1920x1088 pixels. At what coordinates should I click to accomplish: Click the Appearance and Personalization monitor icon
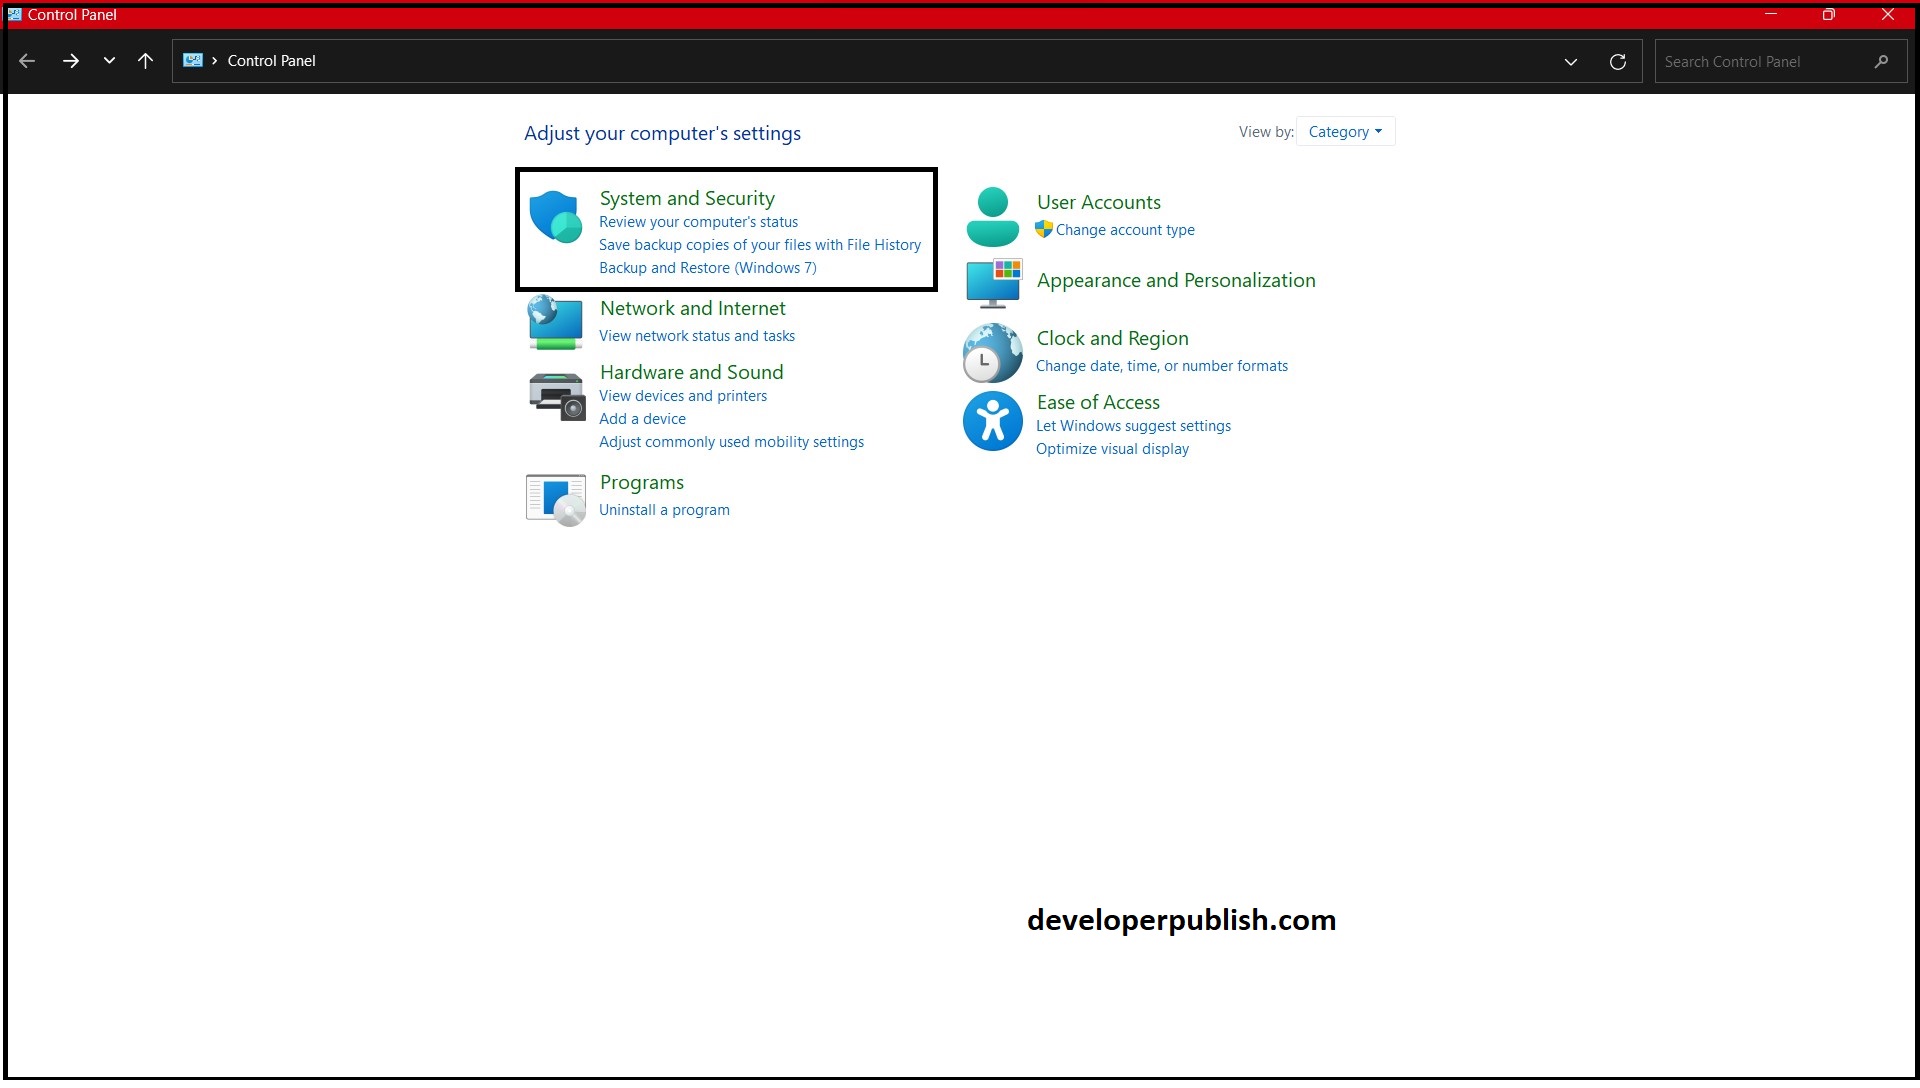pos(993,284)
